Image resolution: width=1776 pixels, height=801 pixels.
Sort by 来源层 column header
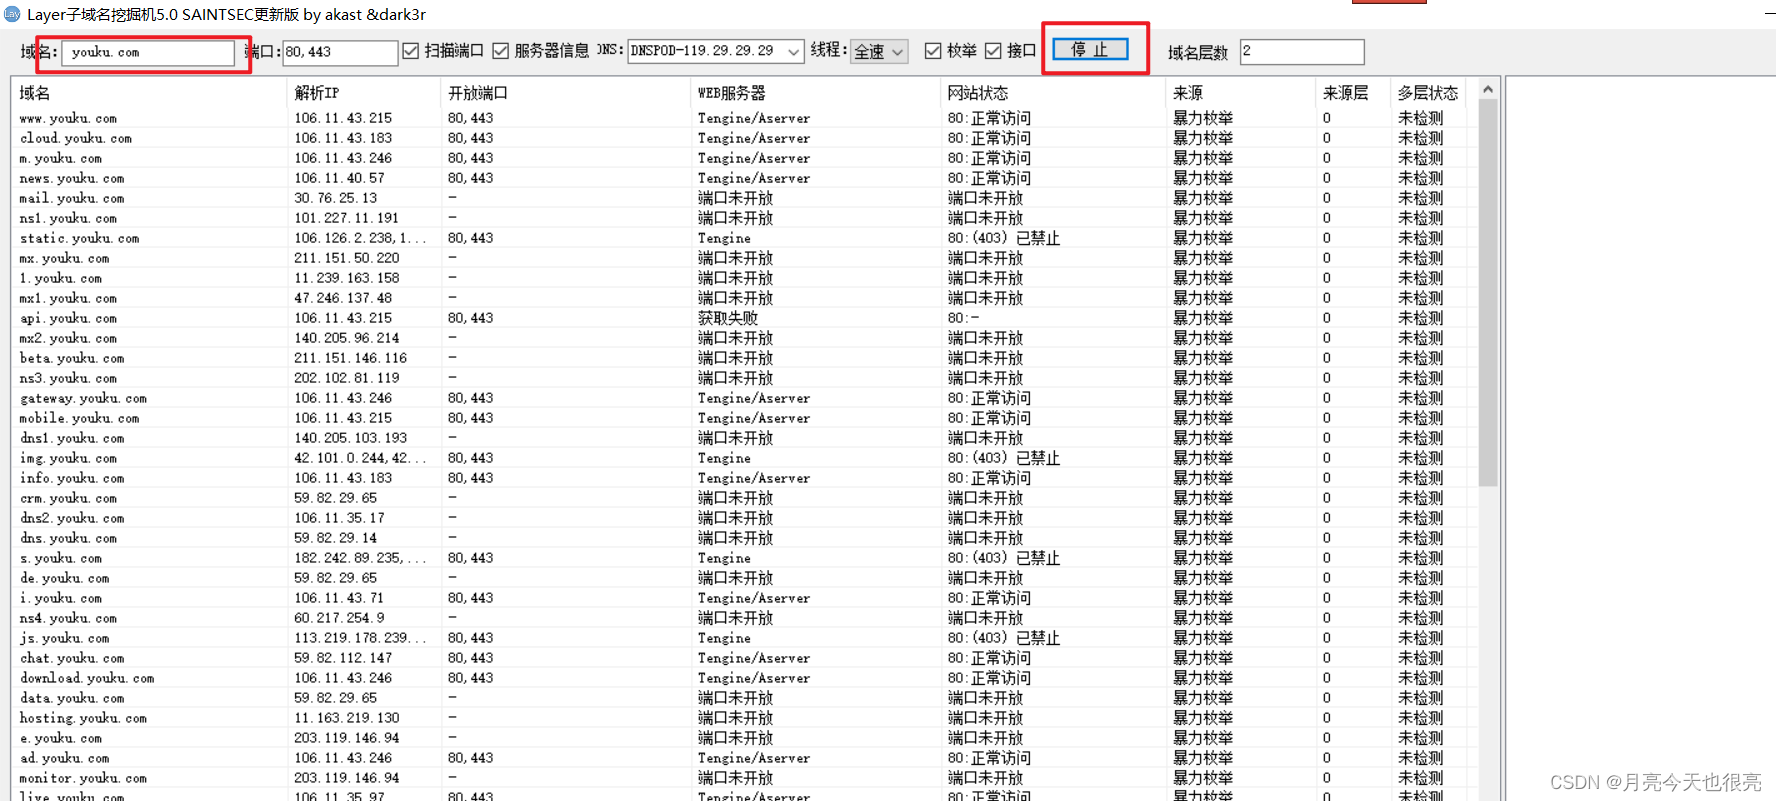tap(1353, 93)
